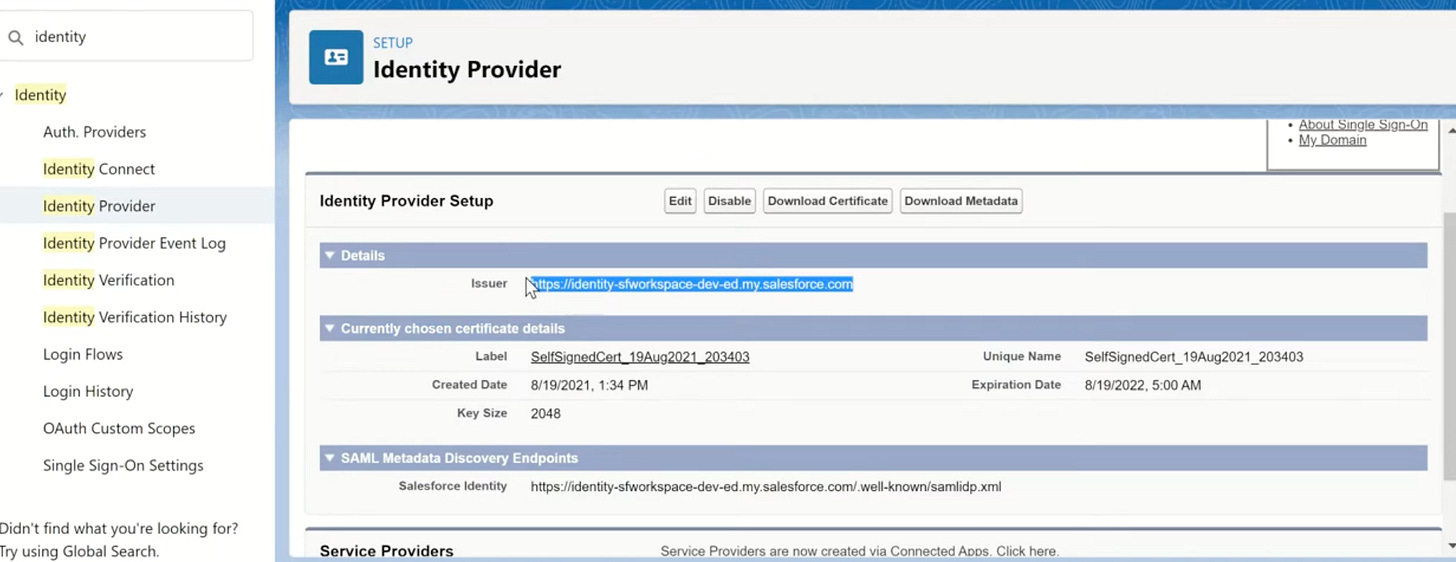Click the Key Size value 2048
Image resolution: width=1456 pixels, height=562 pixels.
pos(546,413)
